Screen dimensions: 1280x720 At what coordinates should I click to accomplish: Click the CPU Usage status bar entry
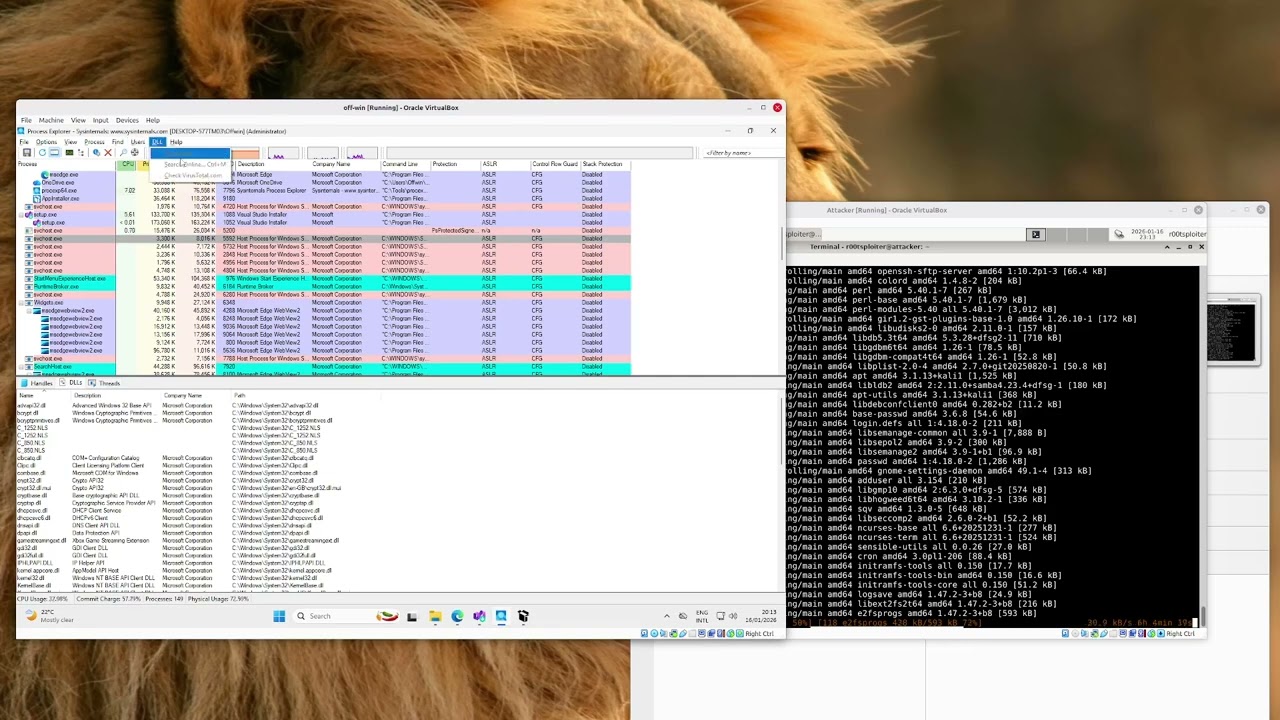(44, 598)
